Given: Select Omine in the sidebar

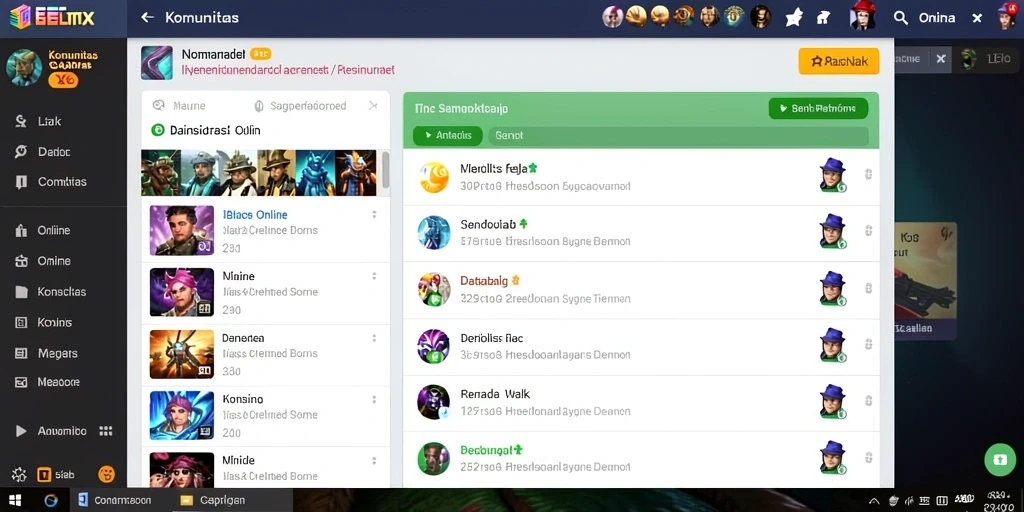Looking at the screenshot, I should point(42,261).
